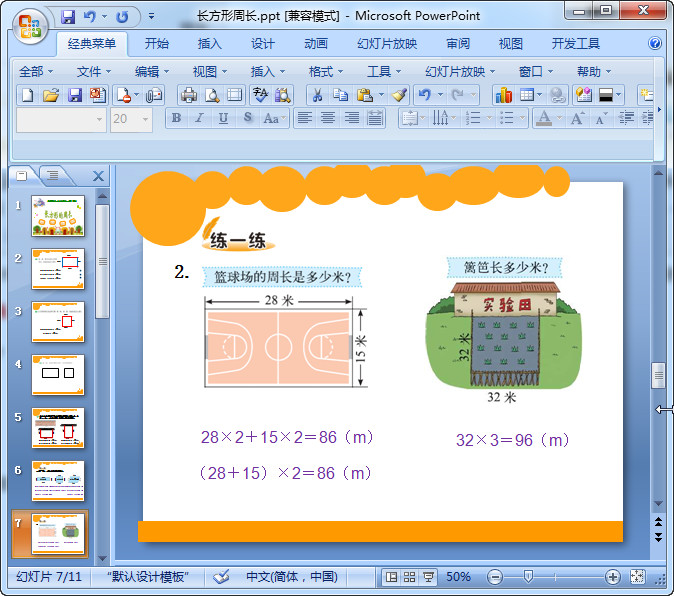Click the research binoculars icon
Screen dimensions: 674x596
[x=283, y=95]
